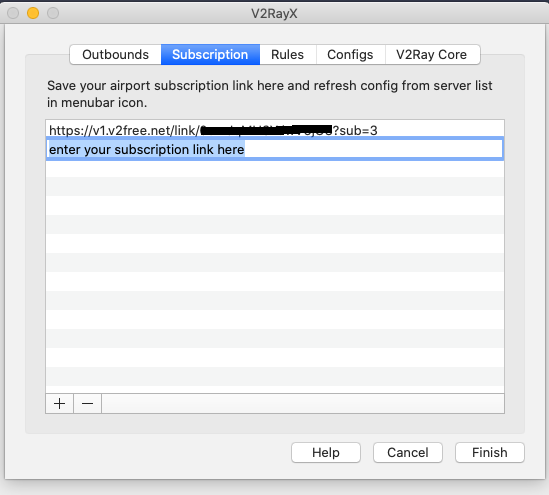Add a new subscription with plus icon
549x495 pixels.
coord(60,404)
